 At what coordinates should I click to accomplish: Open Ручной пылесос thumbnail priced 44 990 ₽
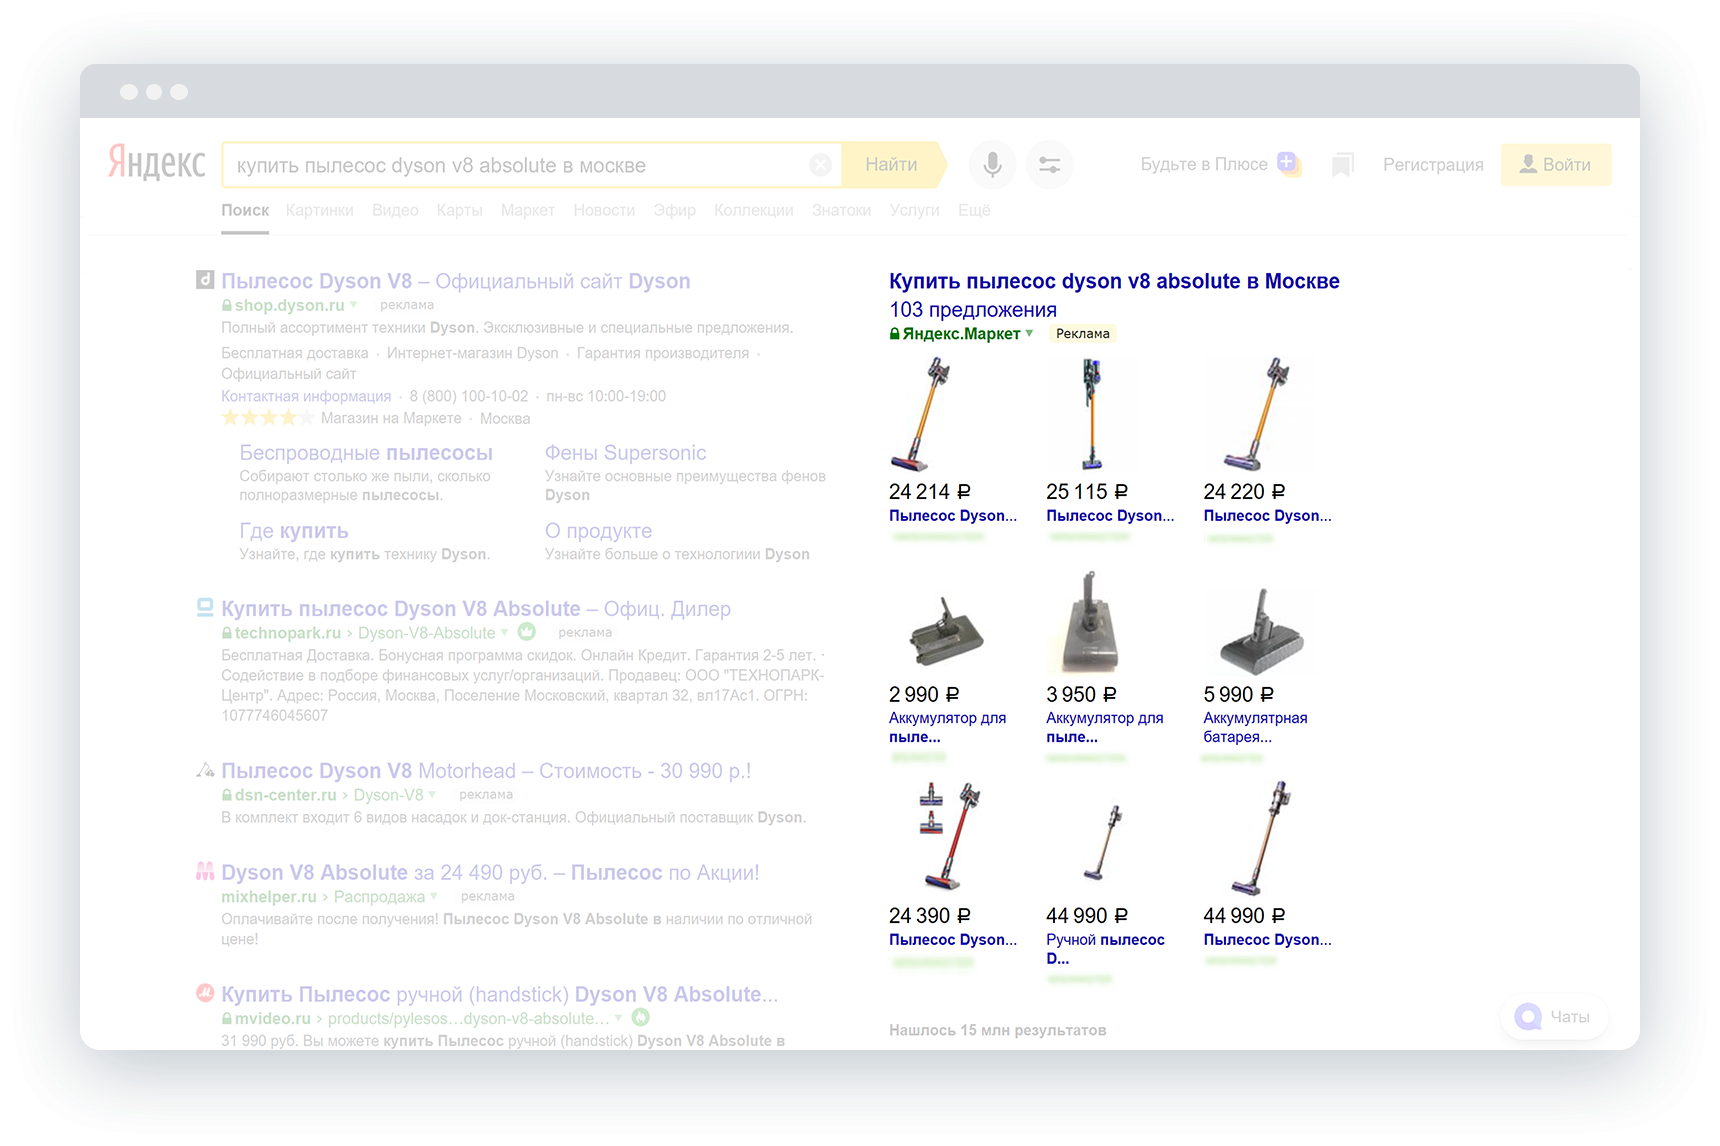coord(1103,843)
